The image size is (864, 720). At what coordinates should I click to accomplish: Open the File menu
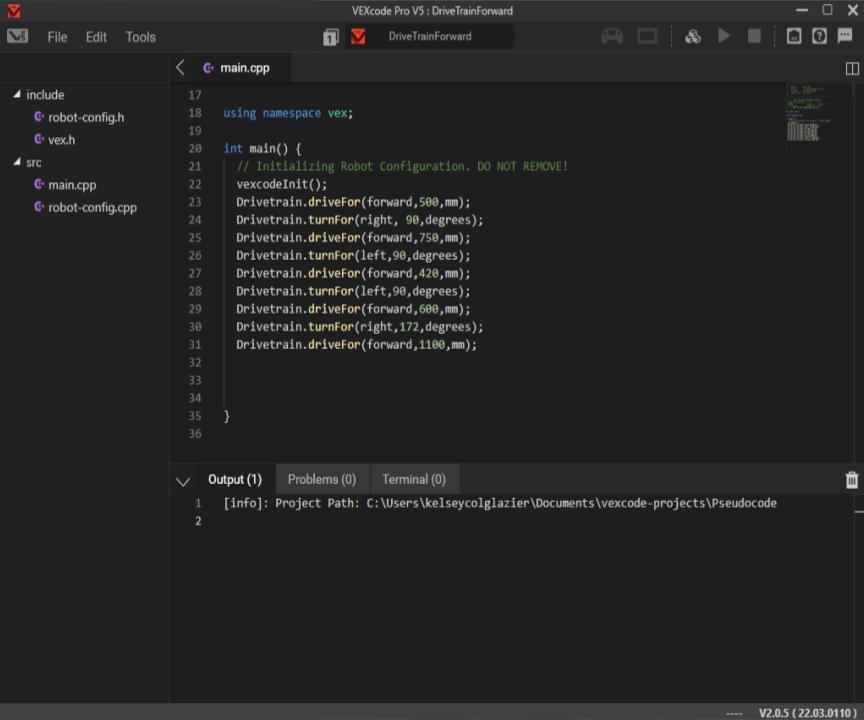coord(57,37)
